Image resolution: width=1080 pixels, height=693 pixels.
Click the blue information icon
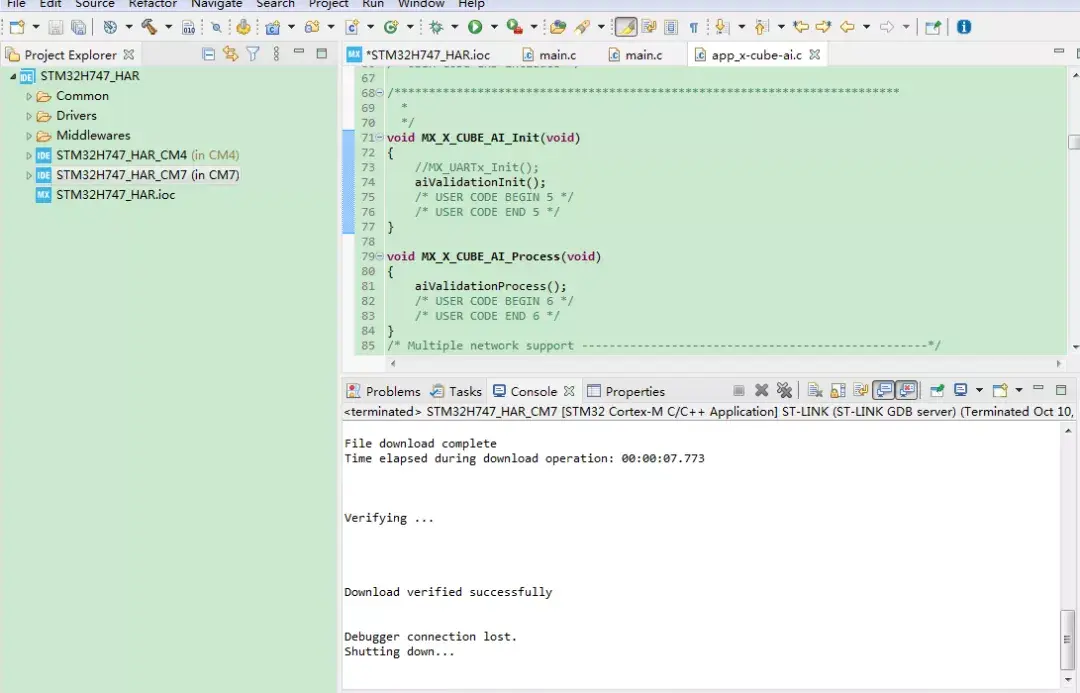point(964,27)
